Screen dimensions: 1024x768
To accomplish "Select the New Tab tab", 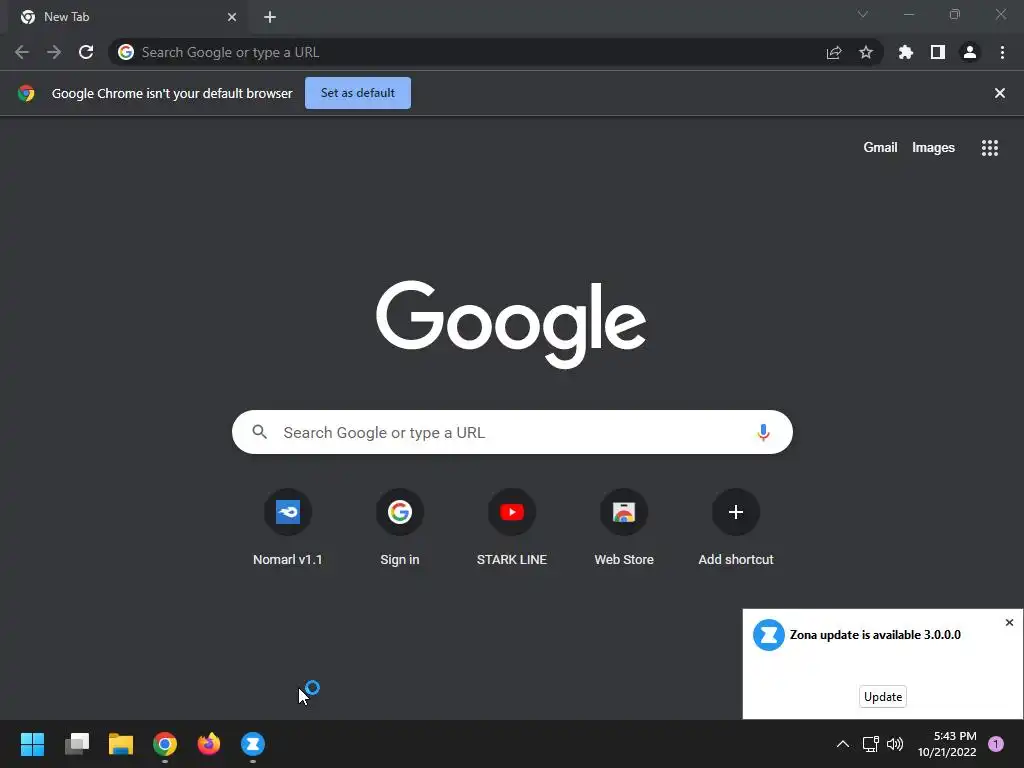I will pos(129,17).
